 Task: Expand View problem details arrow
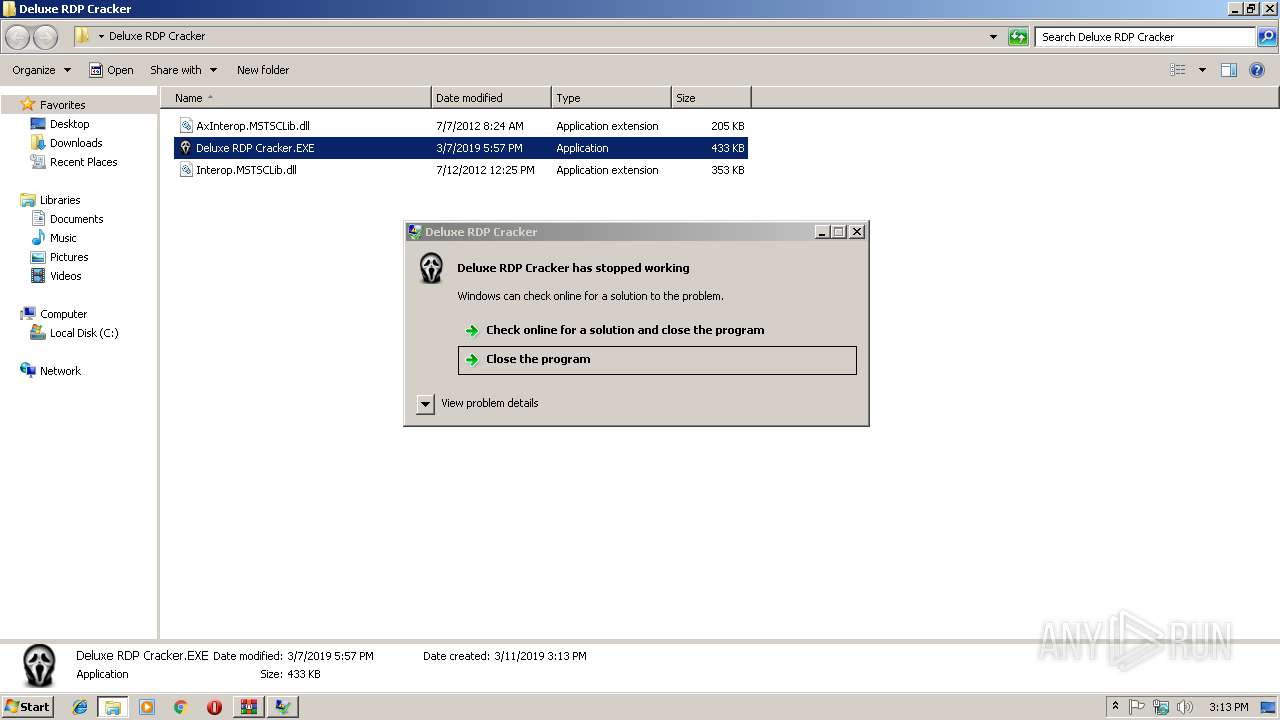[425, 404]
